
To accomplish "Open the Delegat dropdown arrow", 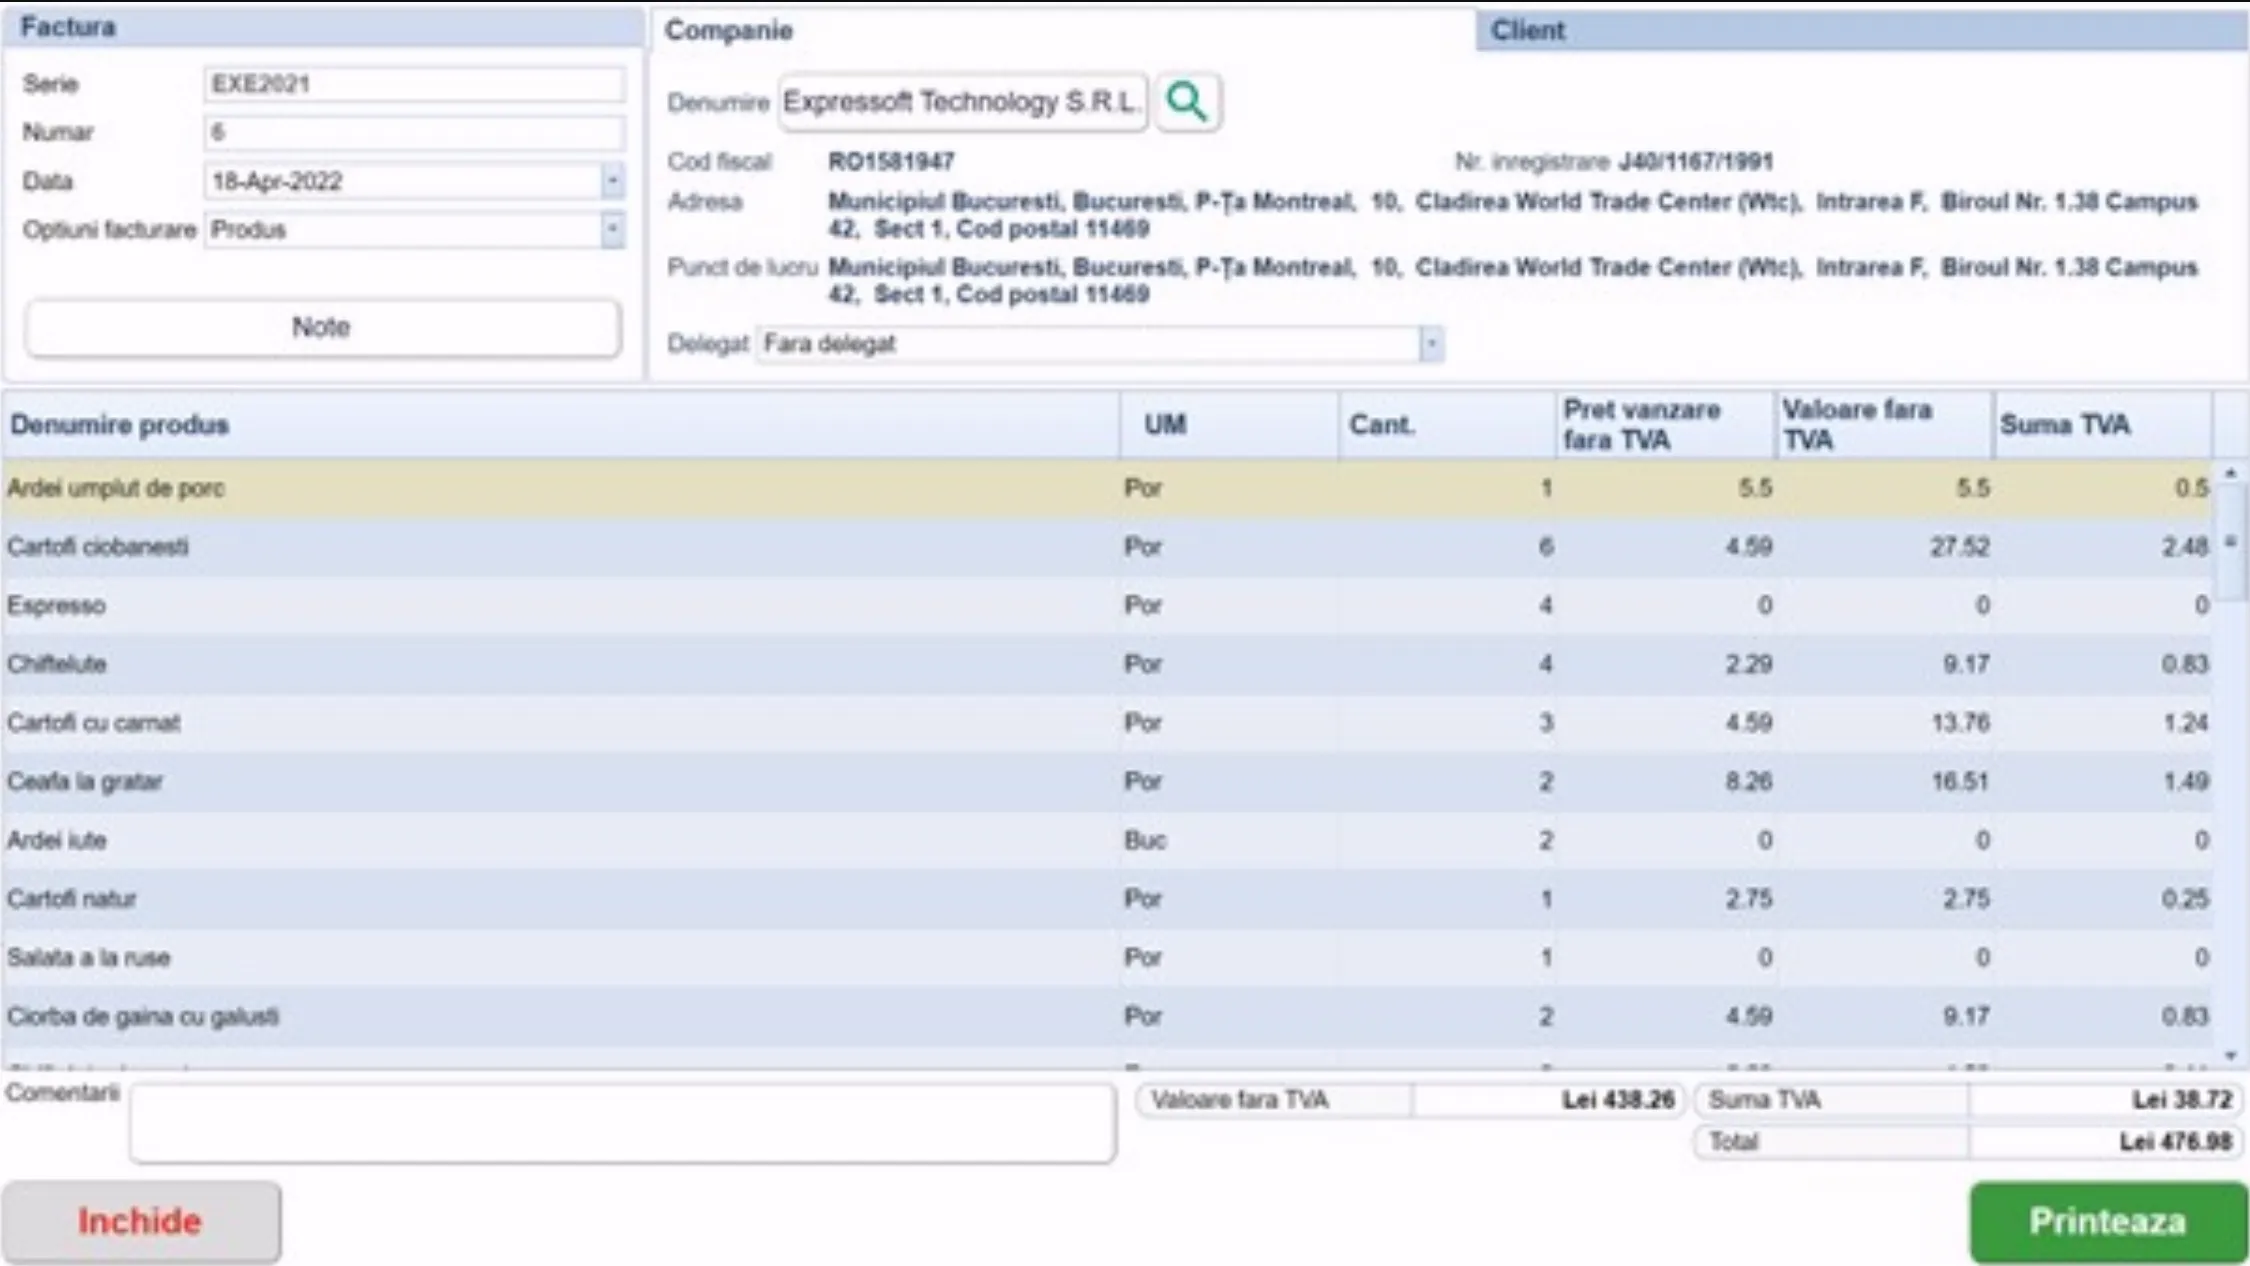I will (1431, 344).
